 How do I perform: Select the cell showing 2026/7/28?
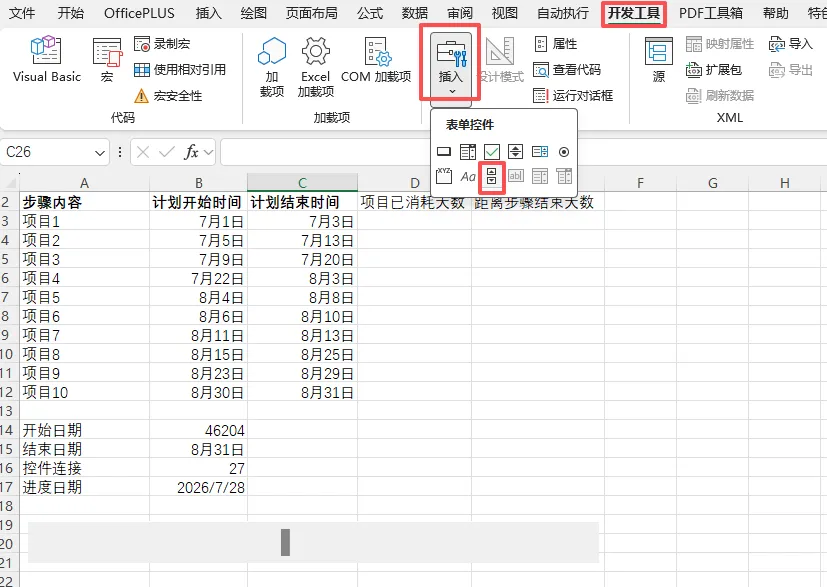[x=198, y=487]
